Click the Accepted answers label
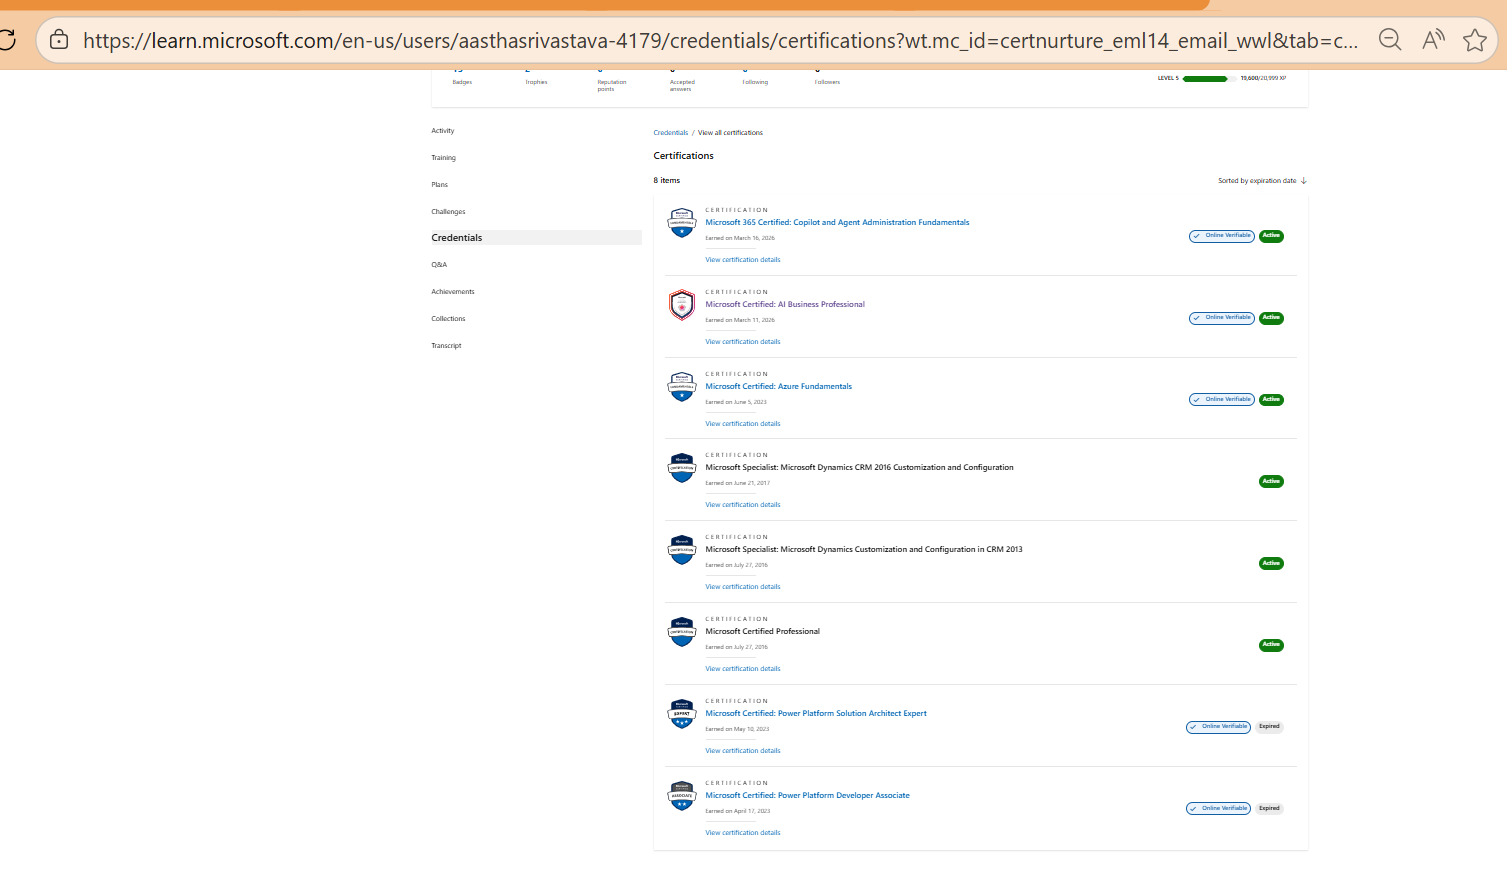Viewport: 1507px width, 869px height. (x=682, y=86)
